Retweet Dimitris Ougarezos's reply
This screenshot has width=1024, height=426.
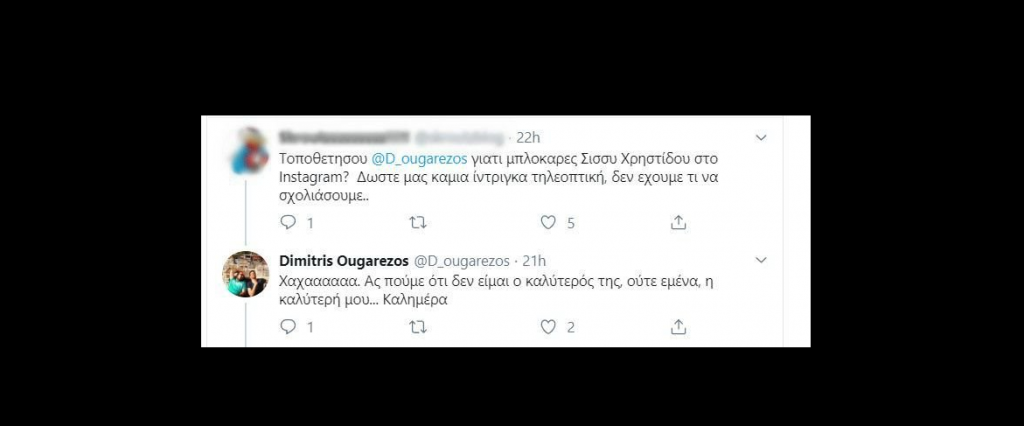417,327
